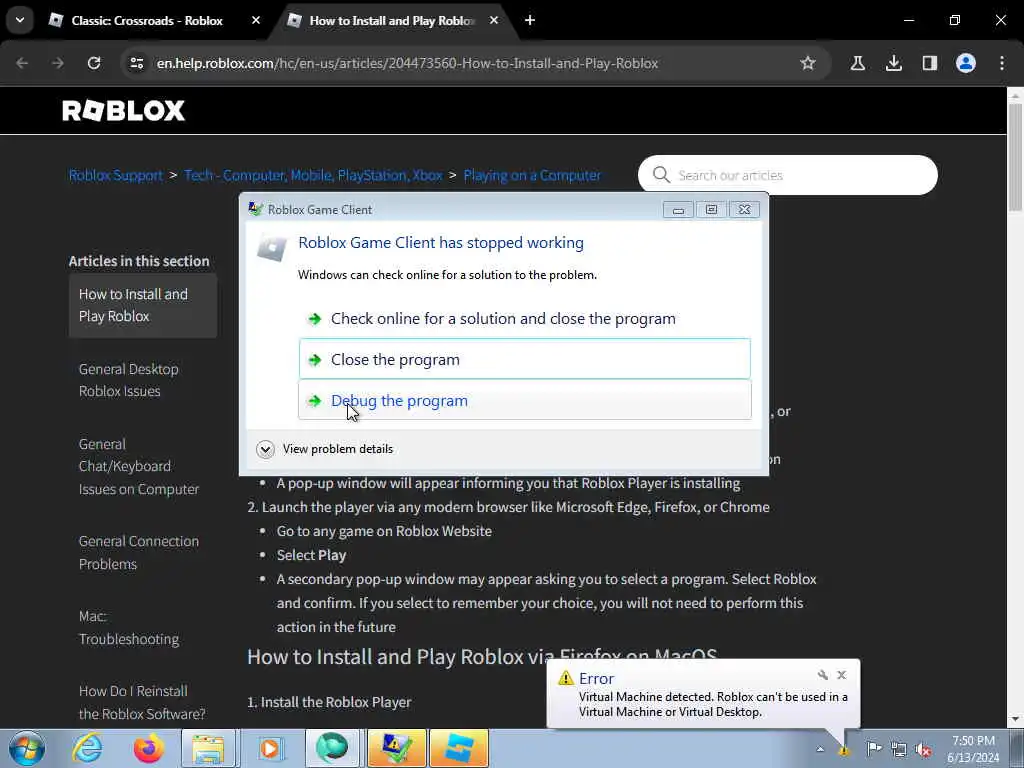Open the green round browser taskbar icon

tap(332, 748)
